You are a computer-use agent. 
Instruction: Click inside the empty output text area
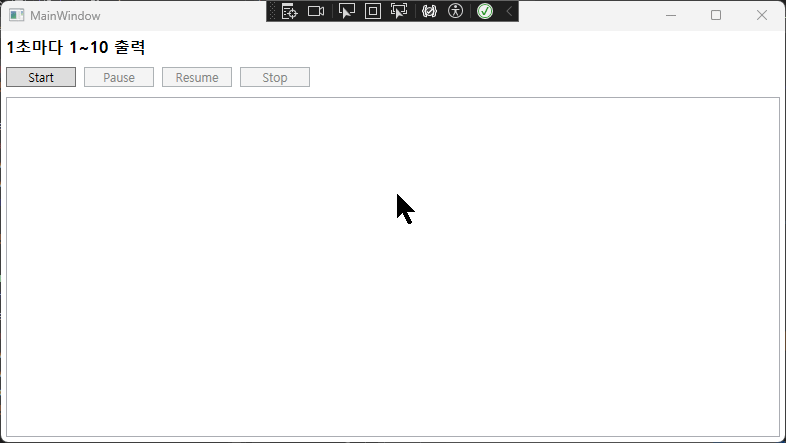[393, 267]
